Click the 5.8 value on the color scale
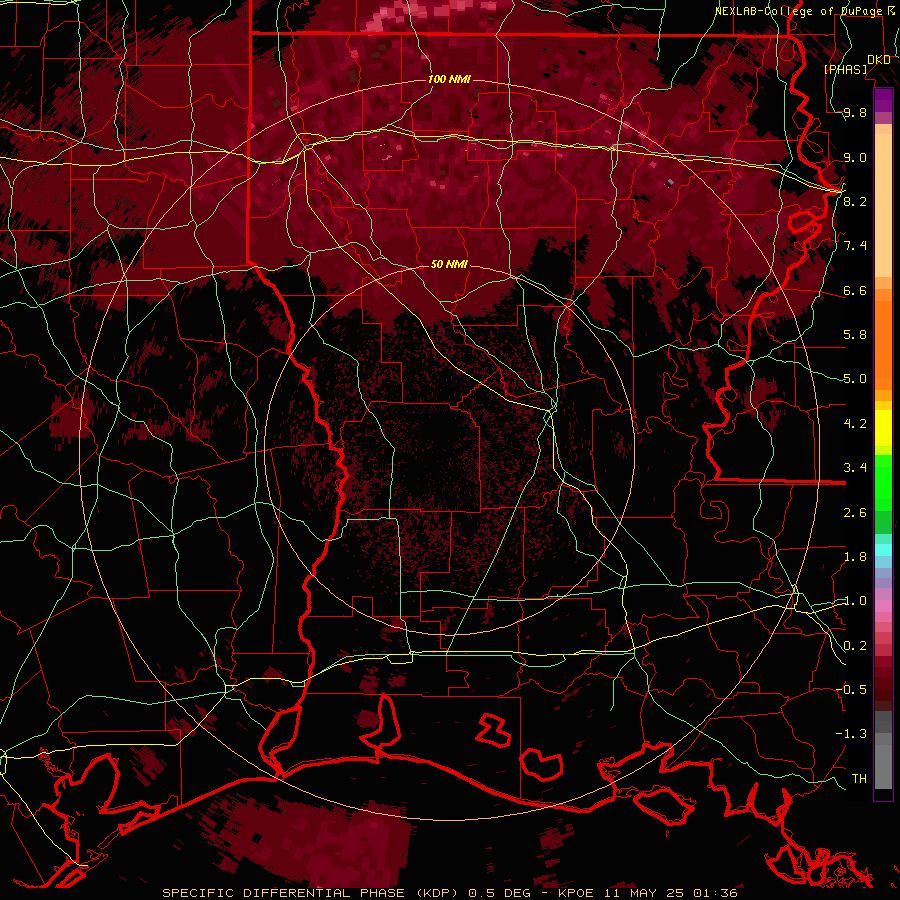Screen dimensions: 900x900 855,335
